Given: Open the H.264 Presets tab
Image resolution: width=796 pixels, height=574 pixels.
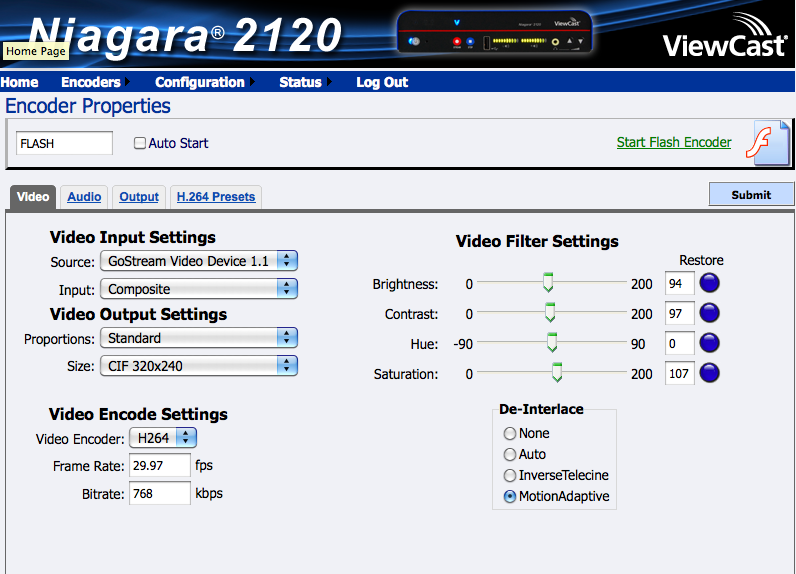Looking at the screenshot, I should tap(216, 197).
